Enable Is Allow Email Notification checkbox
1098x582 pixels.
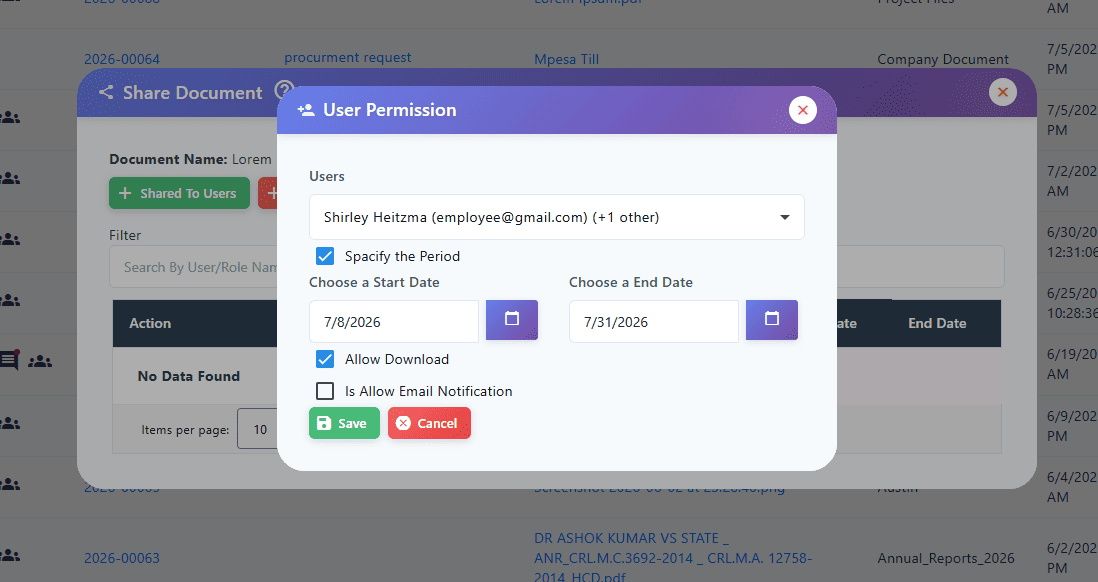pos(325,391)
